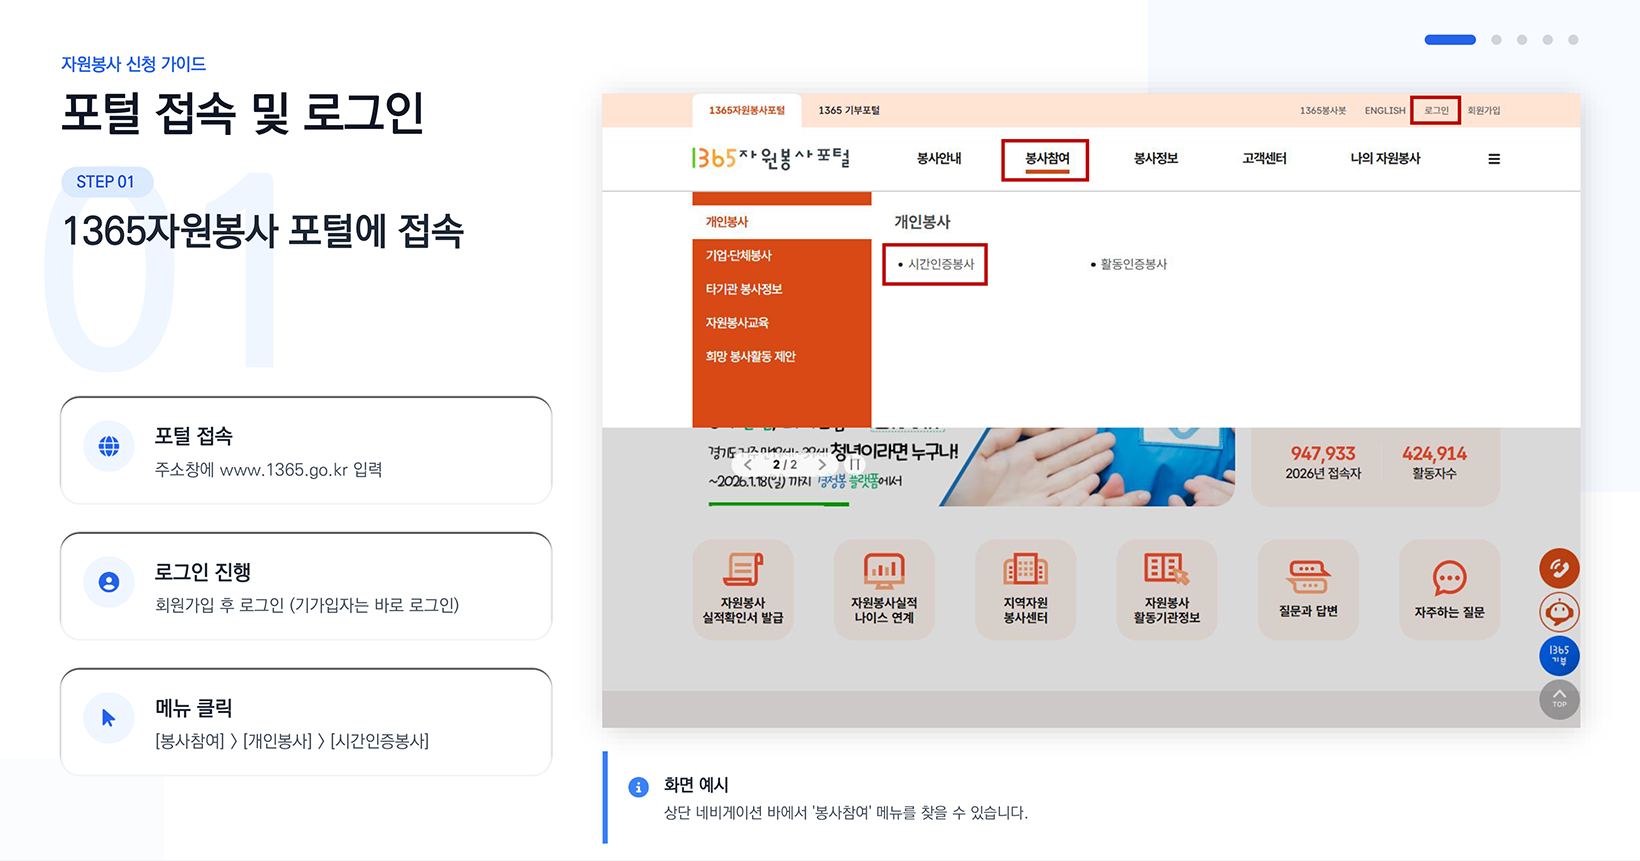Pause the banner slideshow
This screenshot has height=861, width=1640.
coord(855,464)
